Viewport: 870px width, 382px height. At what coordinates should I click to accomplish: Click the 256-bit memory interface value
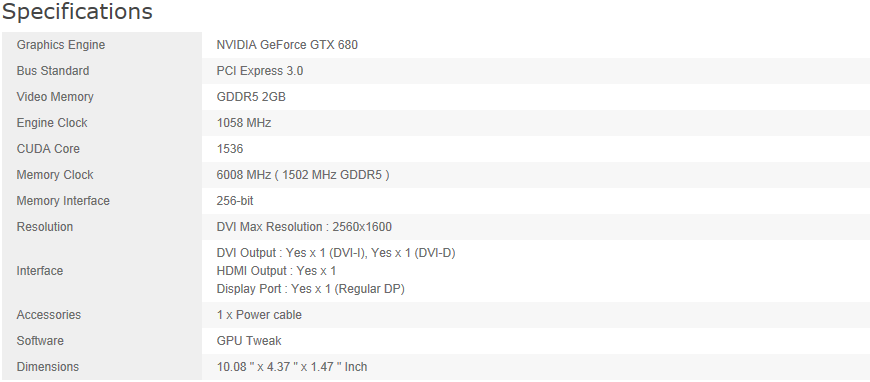(x=235, y=201)
